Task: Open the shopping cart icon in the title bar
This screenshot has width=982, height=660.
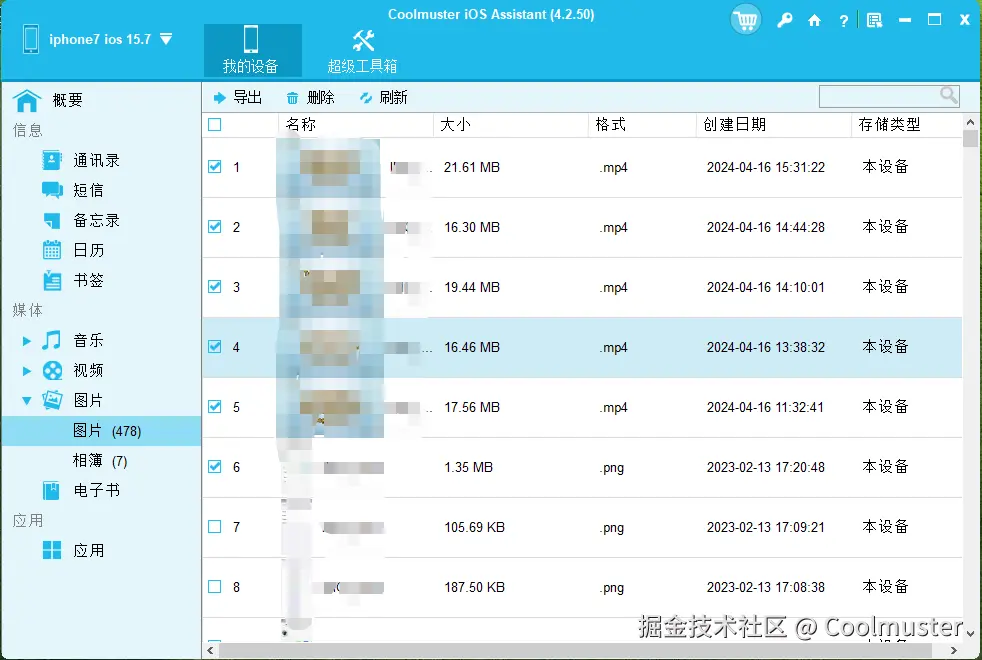Action: coord(745,19)
